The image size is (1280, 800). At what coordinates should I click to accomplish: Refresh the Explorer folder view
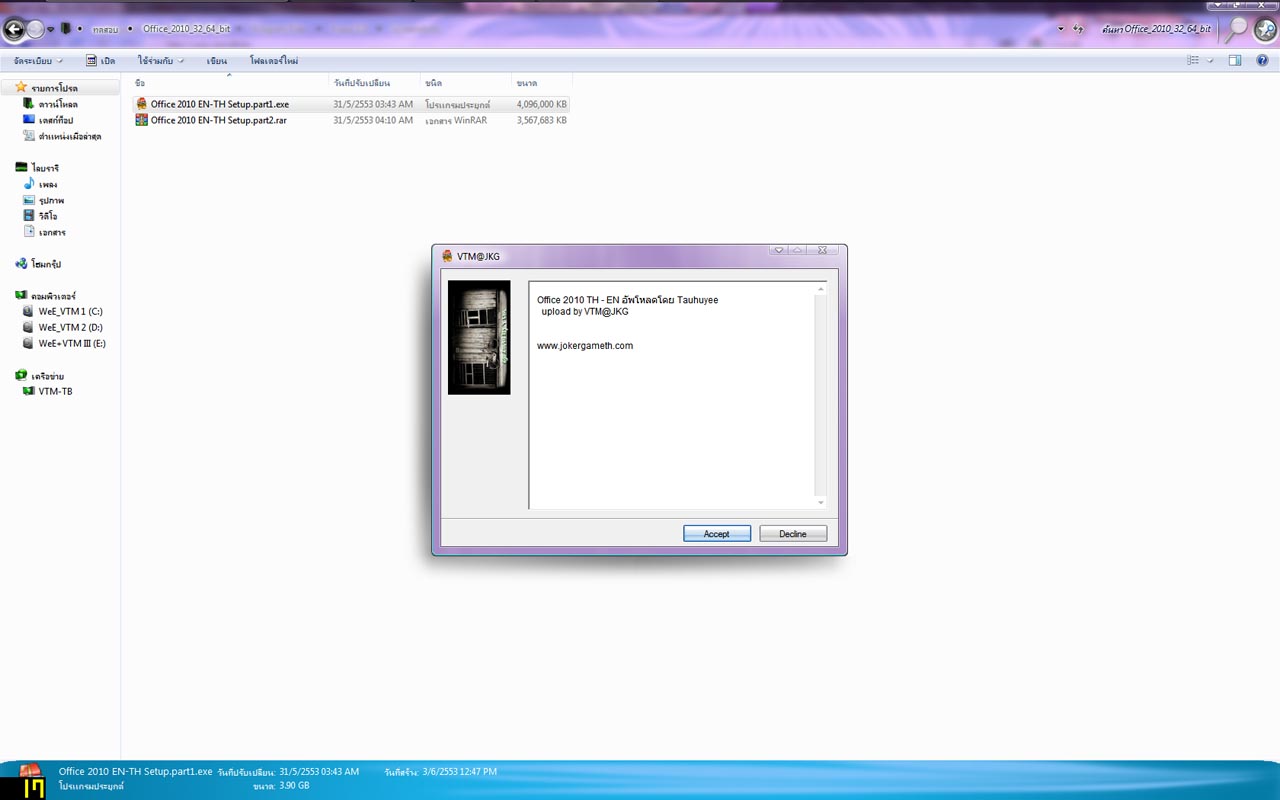point(1078,29)
